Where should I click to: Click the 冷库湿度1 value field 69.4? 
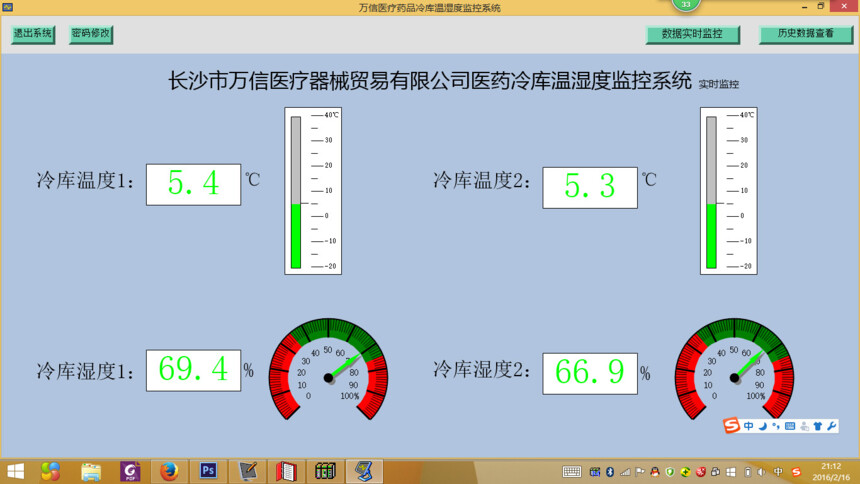pos(193,370)
